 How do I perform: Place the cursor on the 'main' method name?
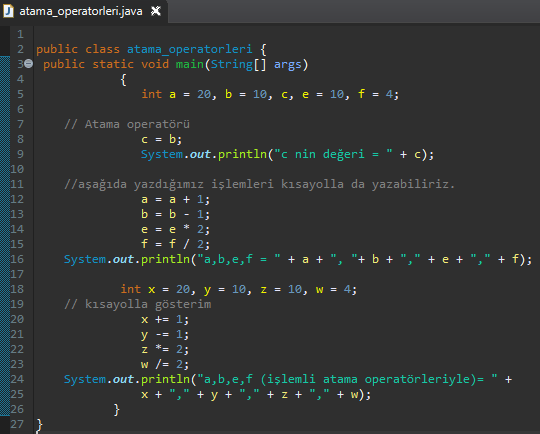(190, 64)
